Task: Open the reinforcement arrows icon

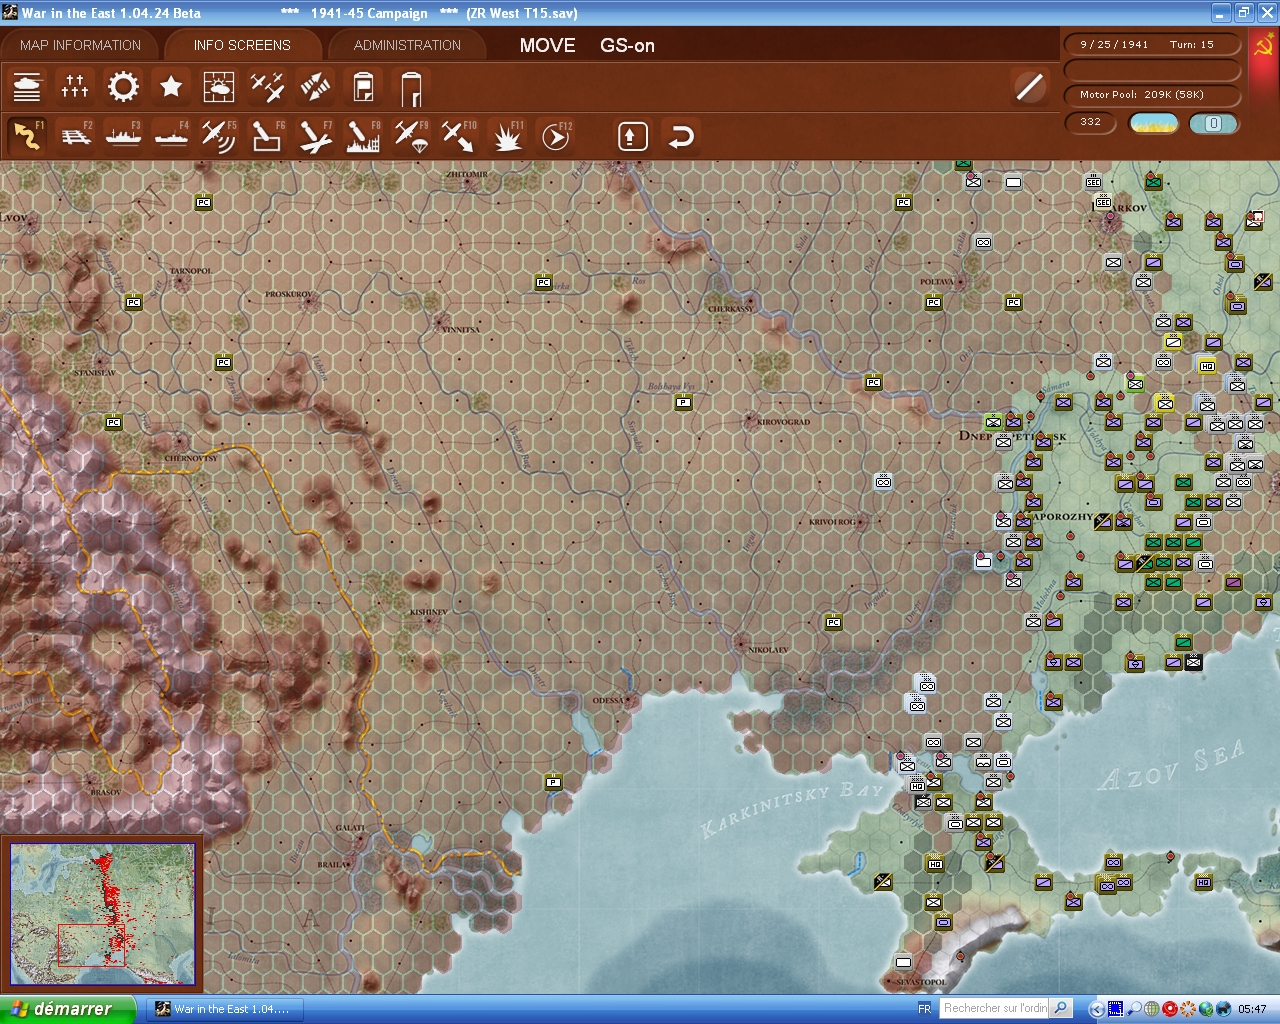Action: [x=315, y=87]
